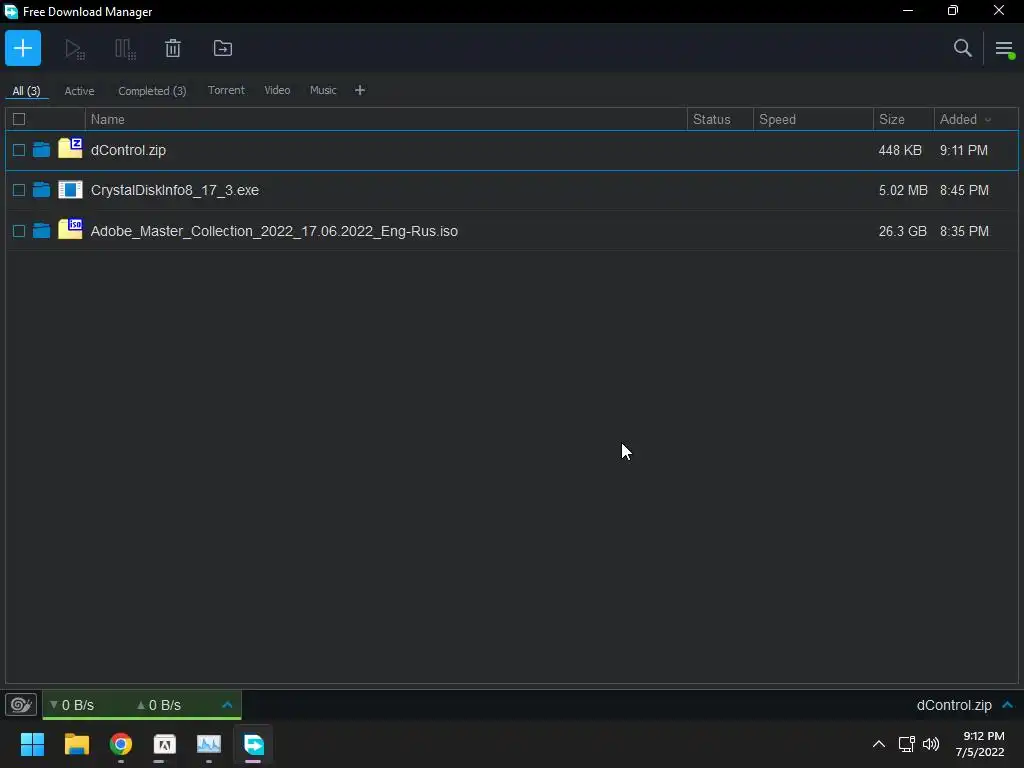Click the download speed 0 B/s indicator
The width and height of the screenshot is (1024, 768).
coord(72,705)
